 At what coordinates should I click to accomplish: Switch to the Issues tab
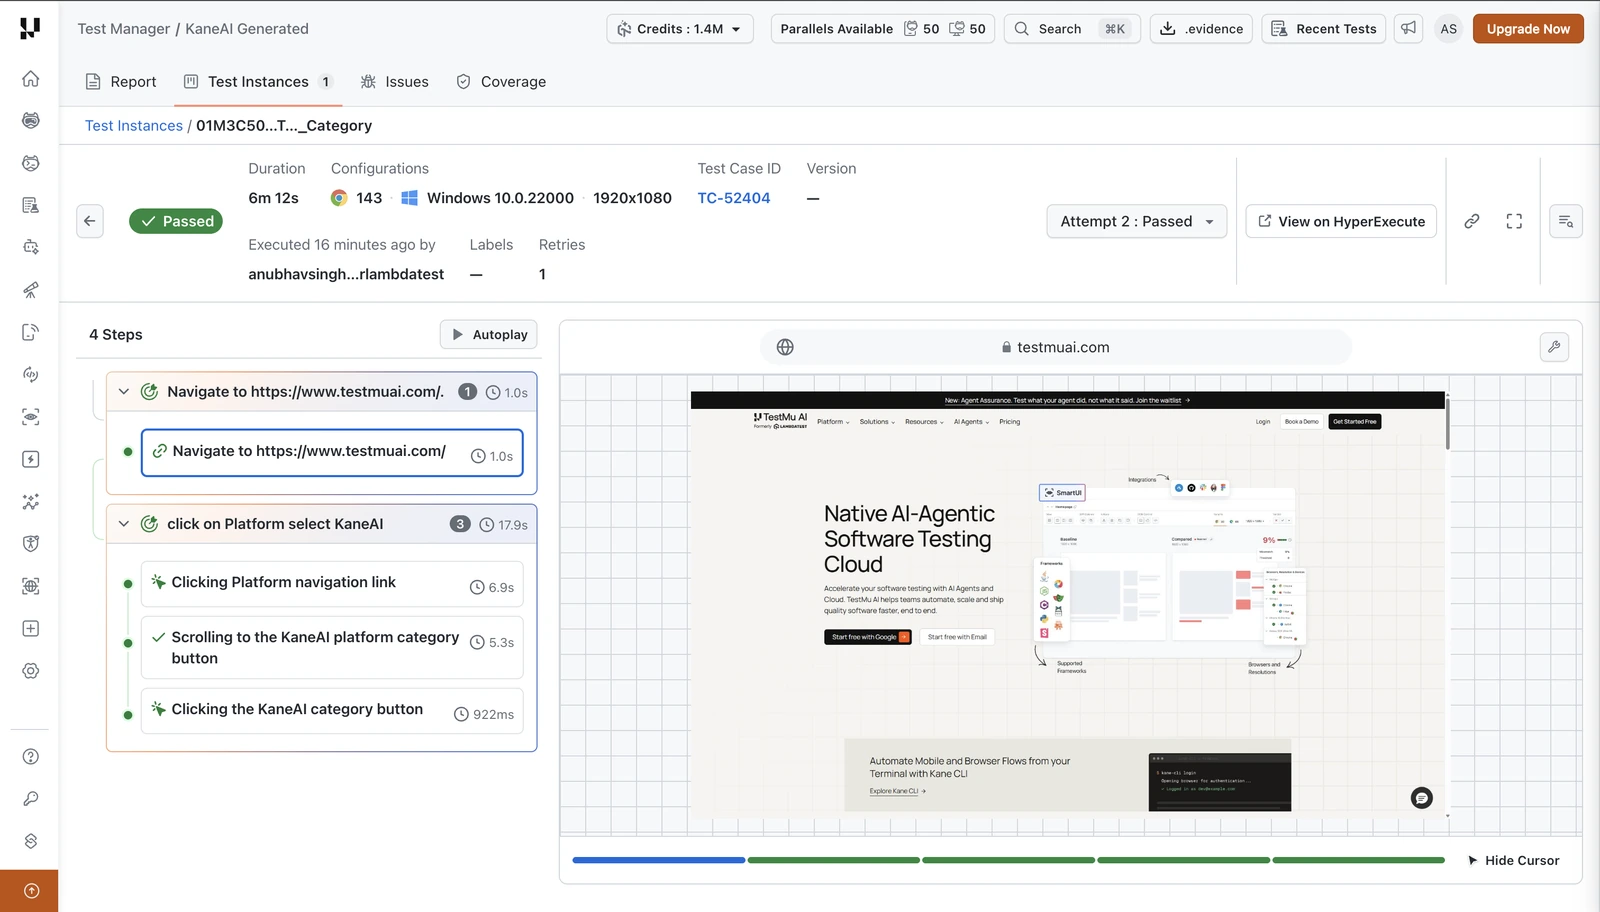pos(394,82)
